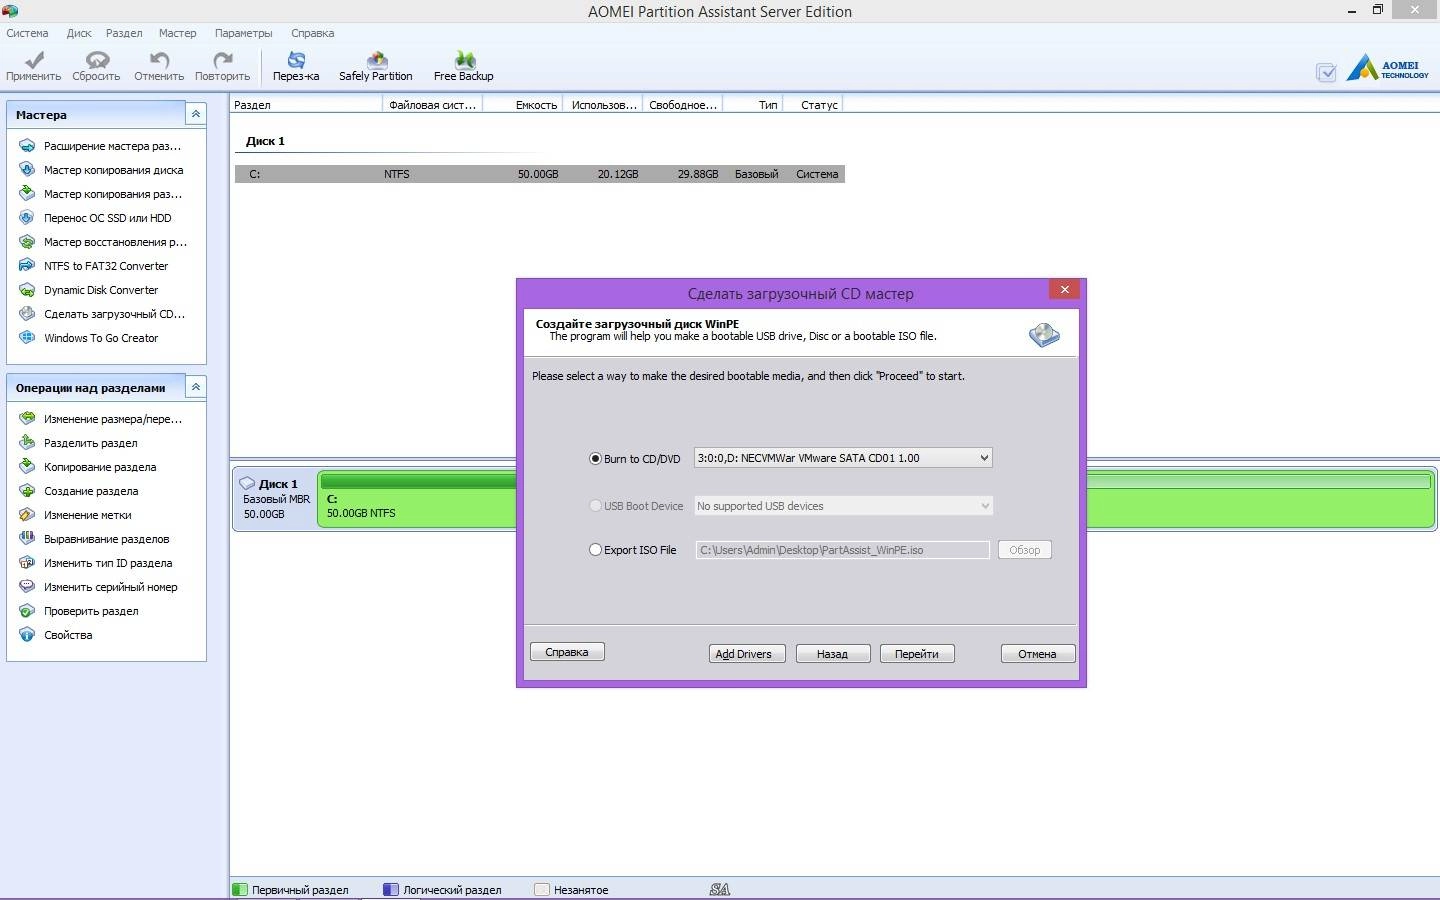Click the Изменение размера/перемещение icon
1440x900 pixels.
point(27,419)
